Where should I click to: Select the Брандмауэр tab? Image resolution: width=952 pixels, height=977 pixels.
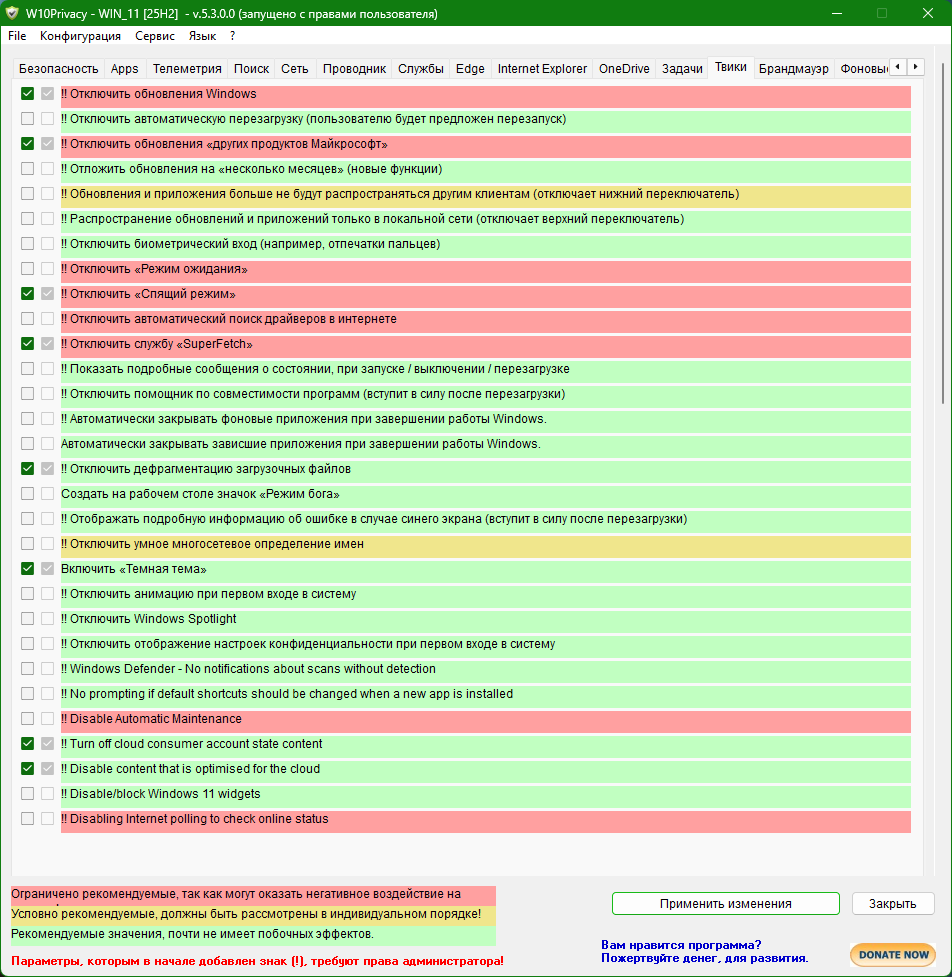click(793, 69)
